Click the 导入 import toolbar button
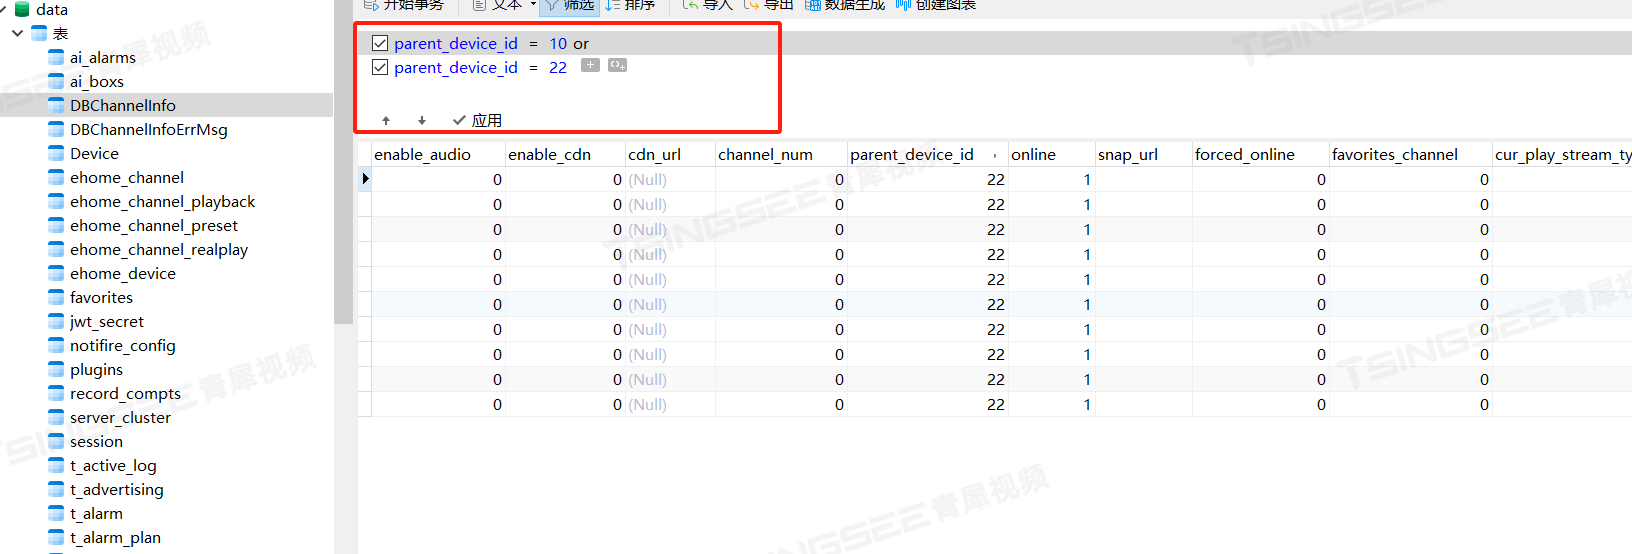Screen dimensions: 1632x554 coord(707,5)
